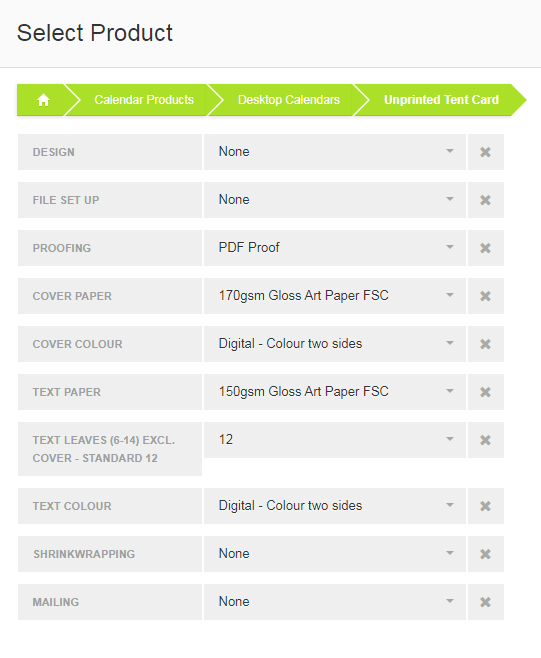Clear the Cover Paper selection X icon
The height and width of the screenshot is (658, 541).
(486, 296)
